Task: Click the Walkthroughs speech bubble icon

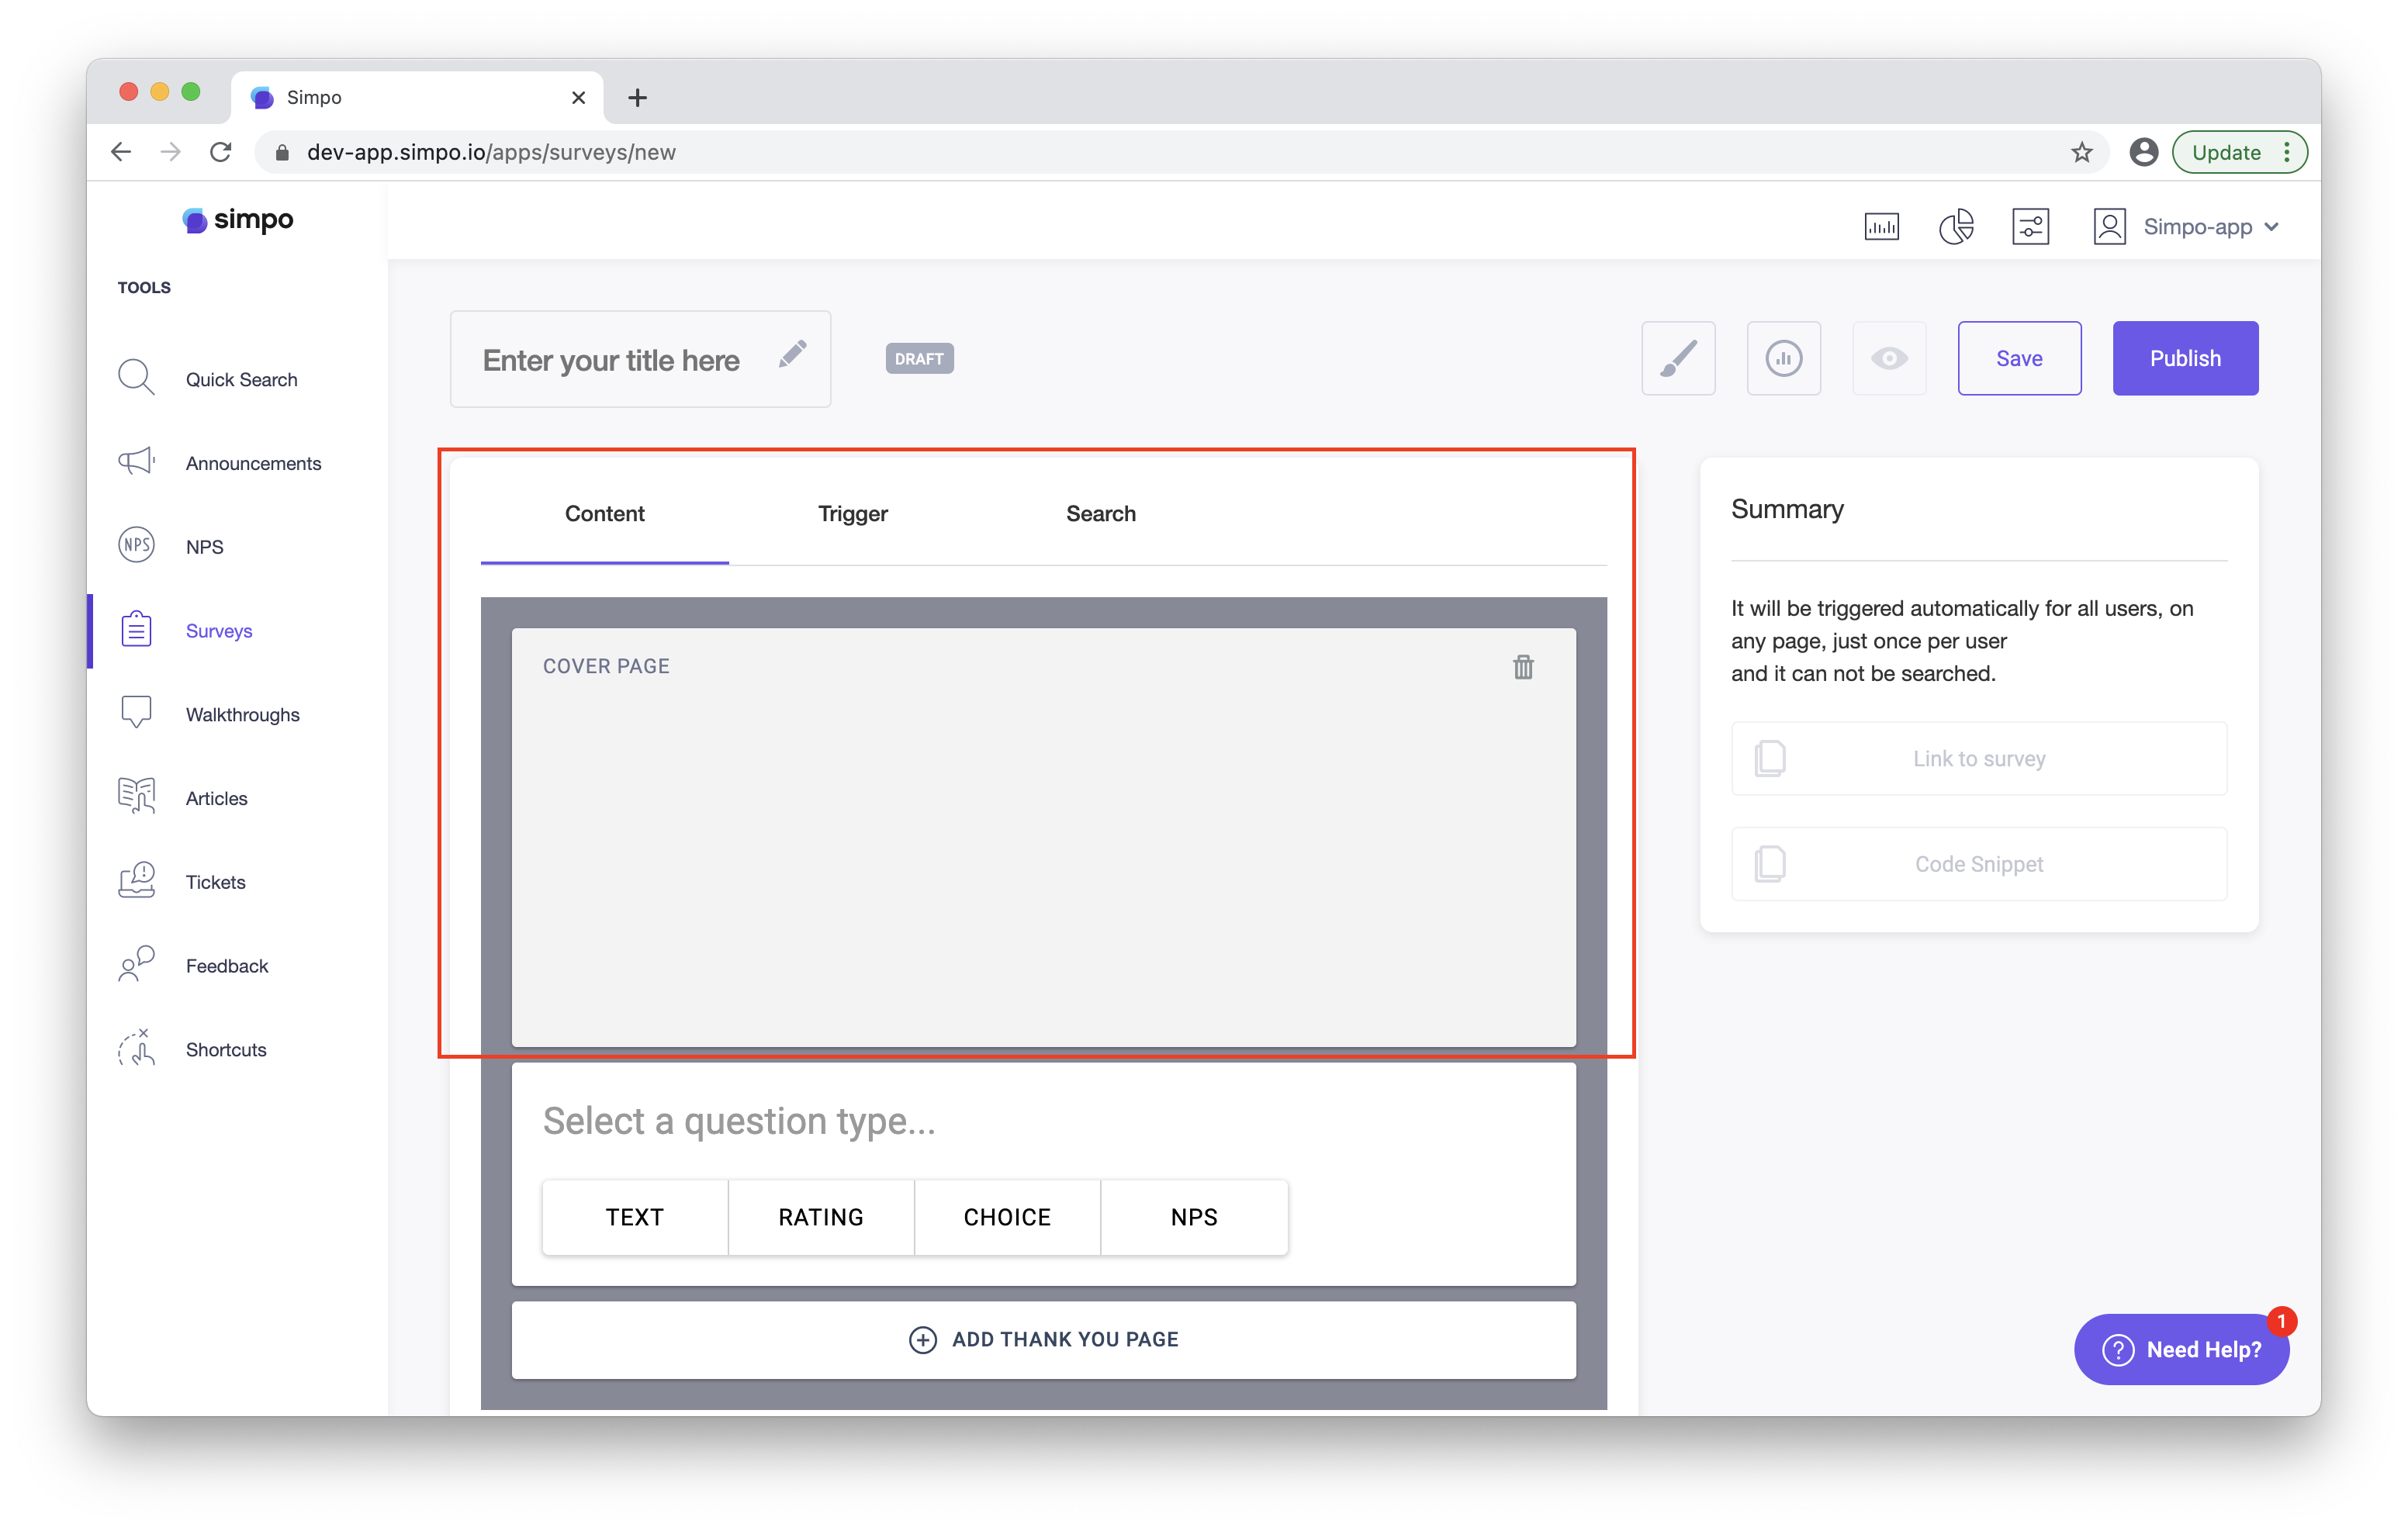Action: (136, 712)
